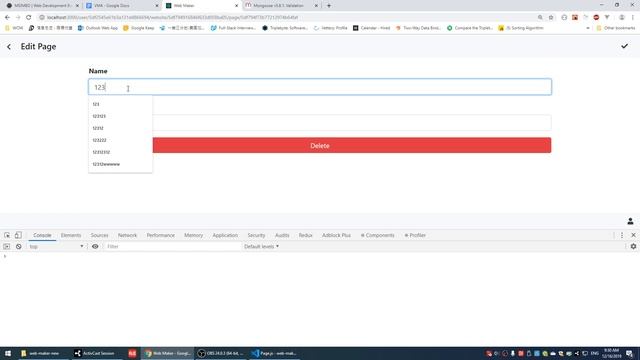This screenshot has width=640, height=360.
Task: Open the JS Sorting Algorithm bookmark
Action: click(521, 28)
